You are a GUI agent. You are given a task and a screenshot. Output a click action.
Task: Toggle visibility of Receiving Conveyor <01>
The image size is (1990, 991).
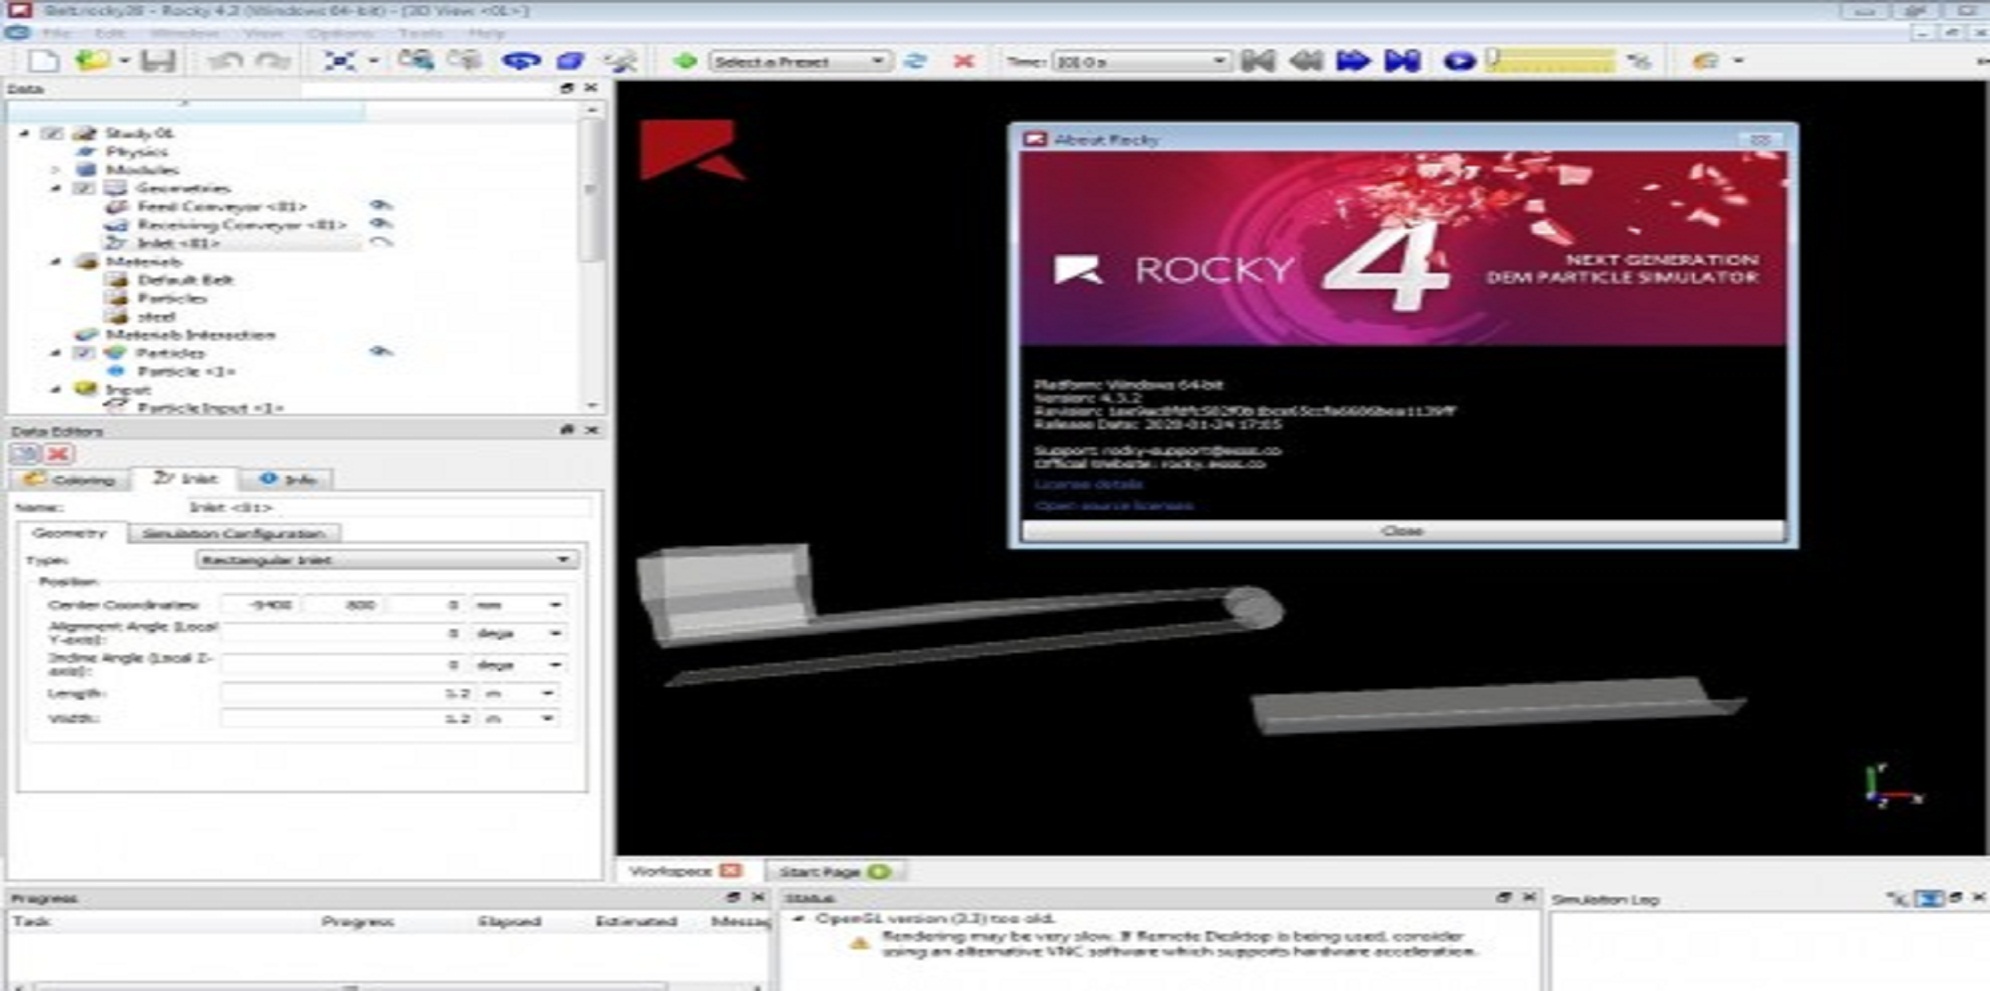coord(380,224)
